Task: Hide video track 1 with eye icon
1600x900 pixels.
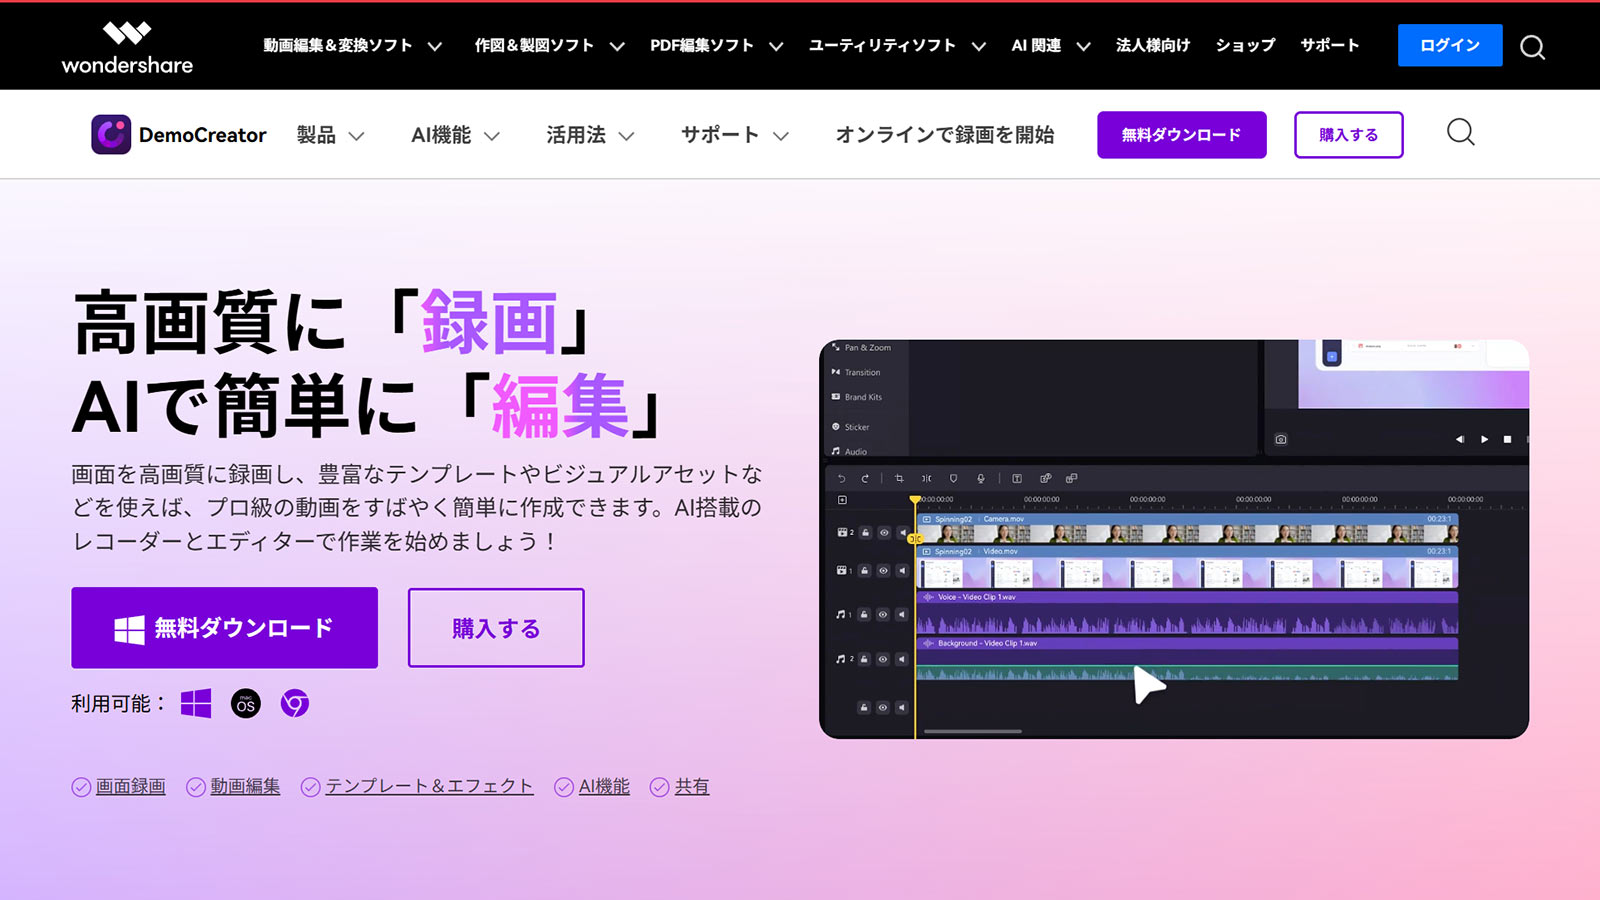Action: [883, 570]
